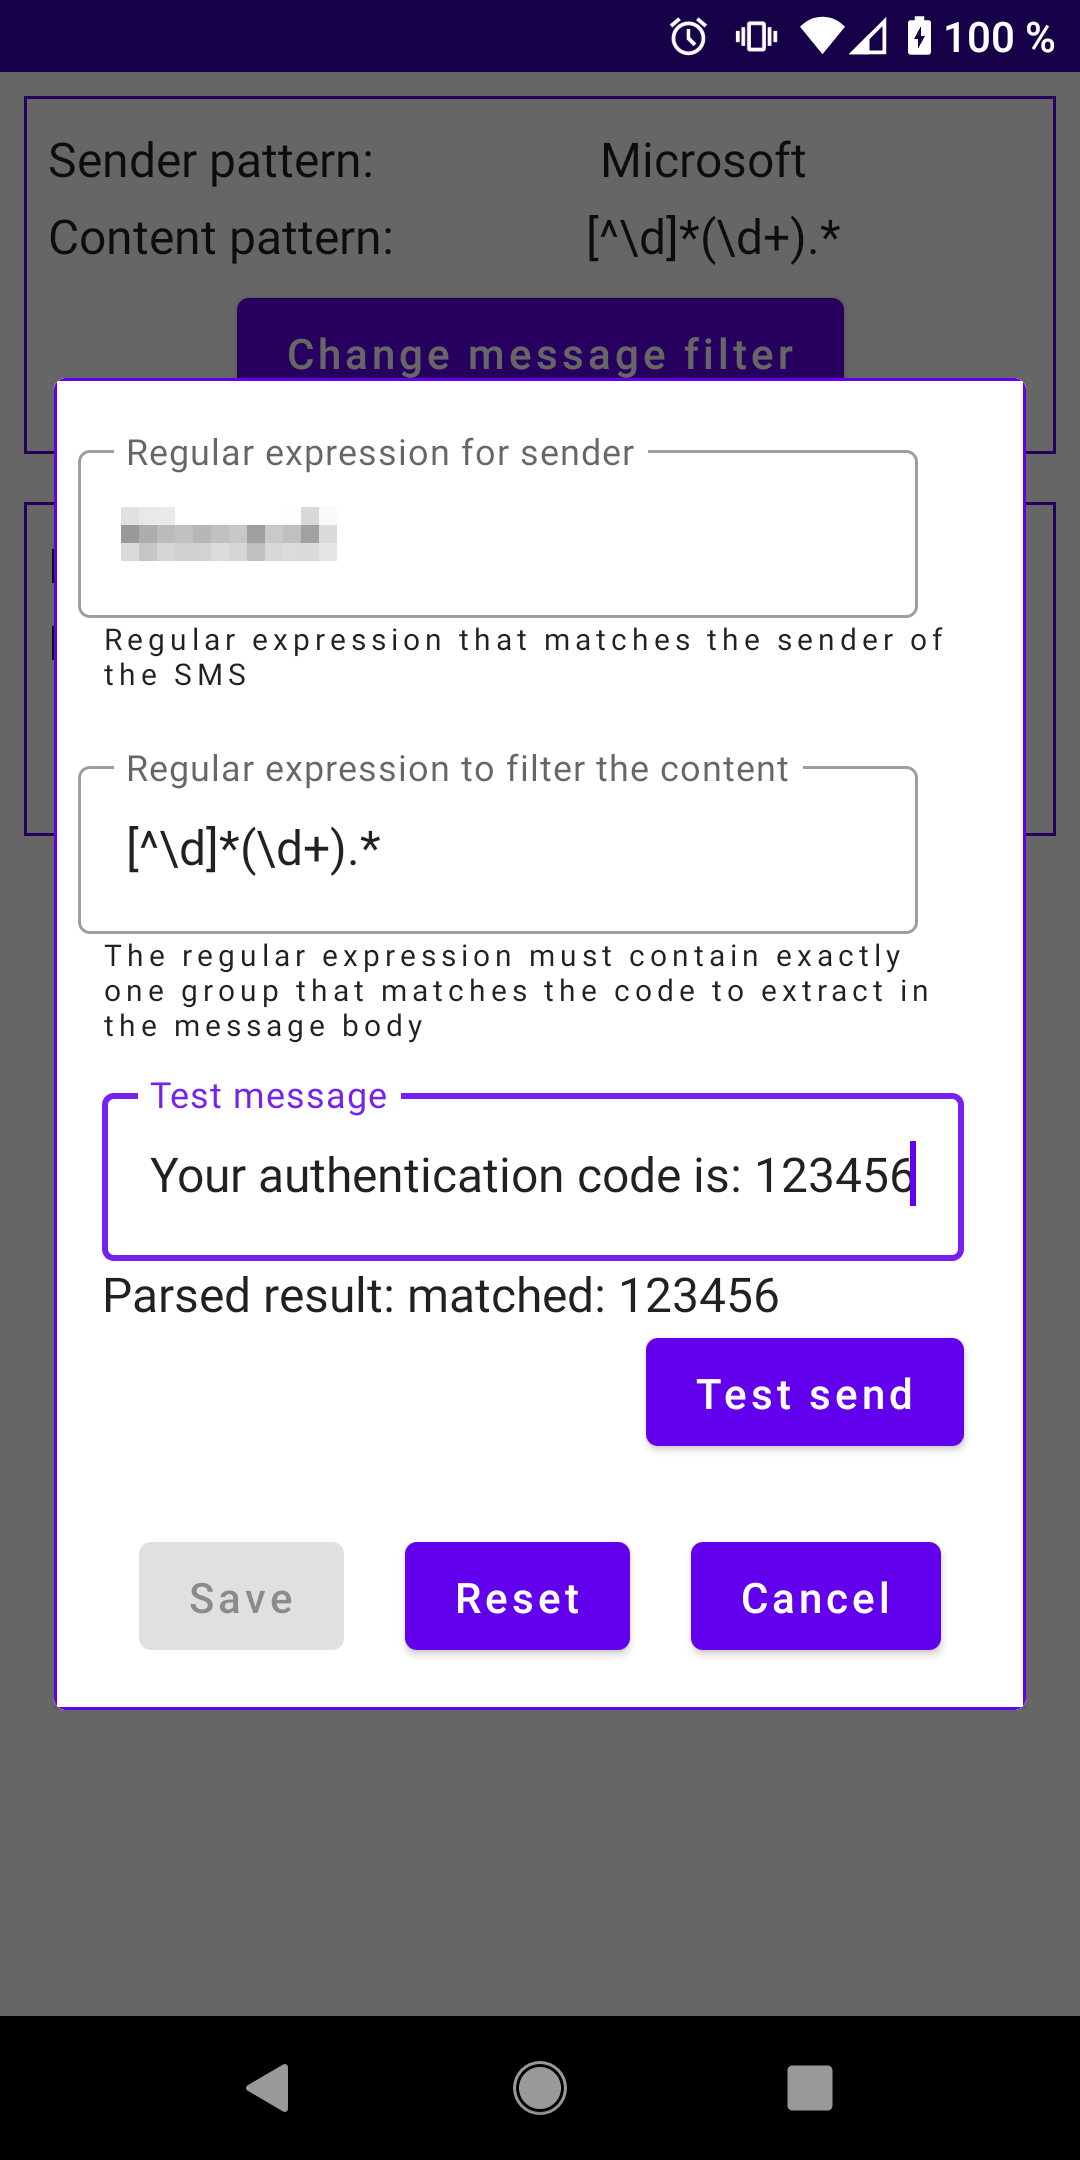Screen dimensions: 1080x2160
Task: Tap the Content pattern value behind dialog
Action: (713, 238)
